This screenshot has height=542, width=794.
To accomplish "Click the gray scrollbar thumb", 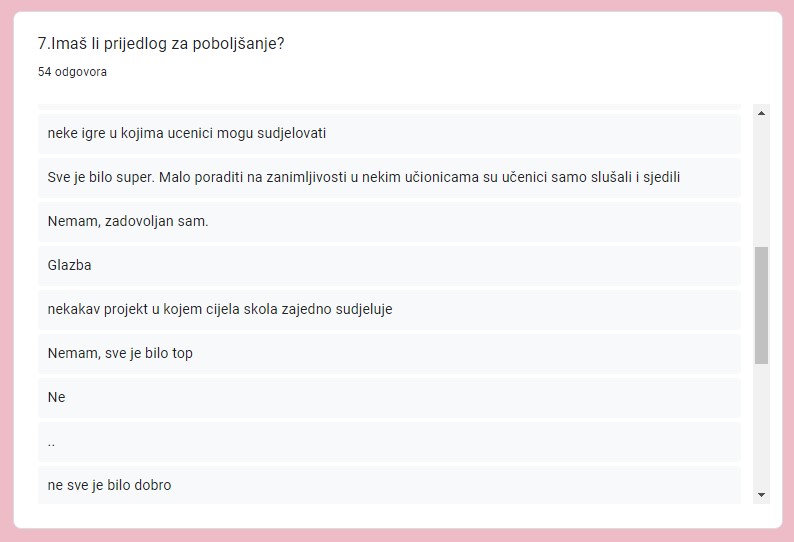I will point(761,305).
